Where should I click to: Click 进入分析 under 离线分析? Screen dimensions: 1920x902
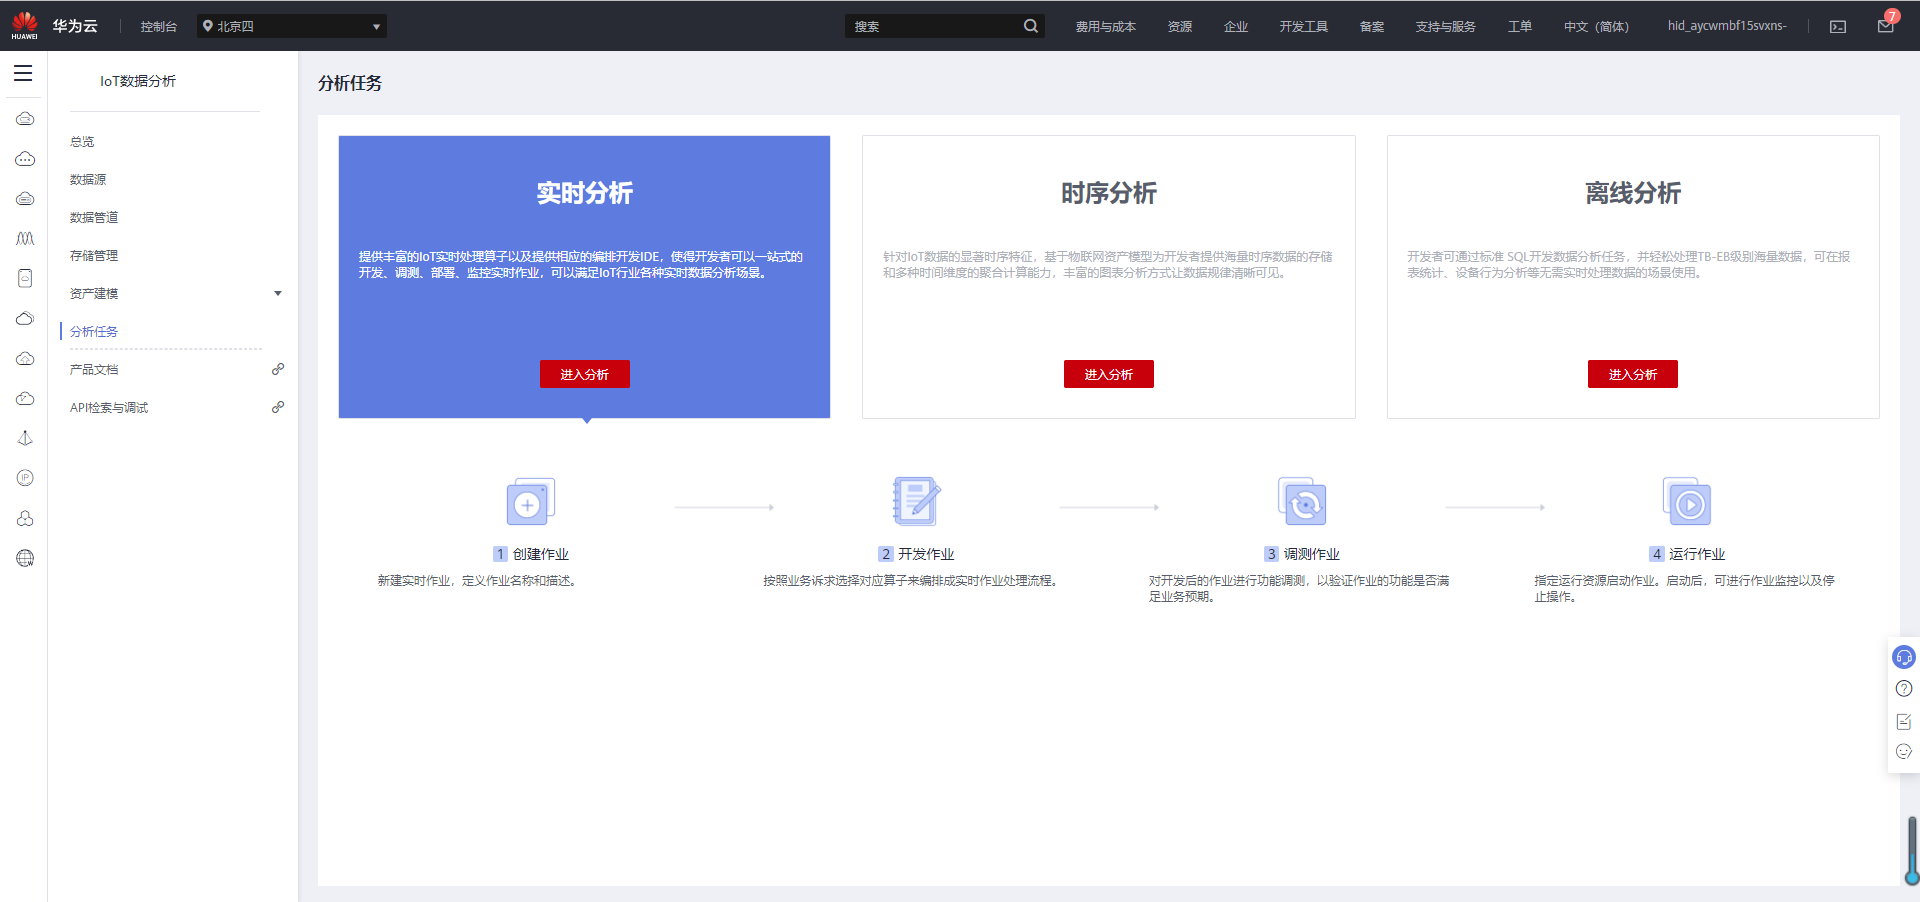1632,374
